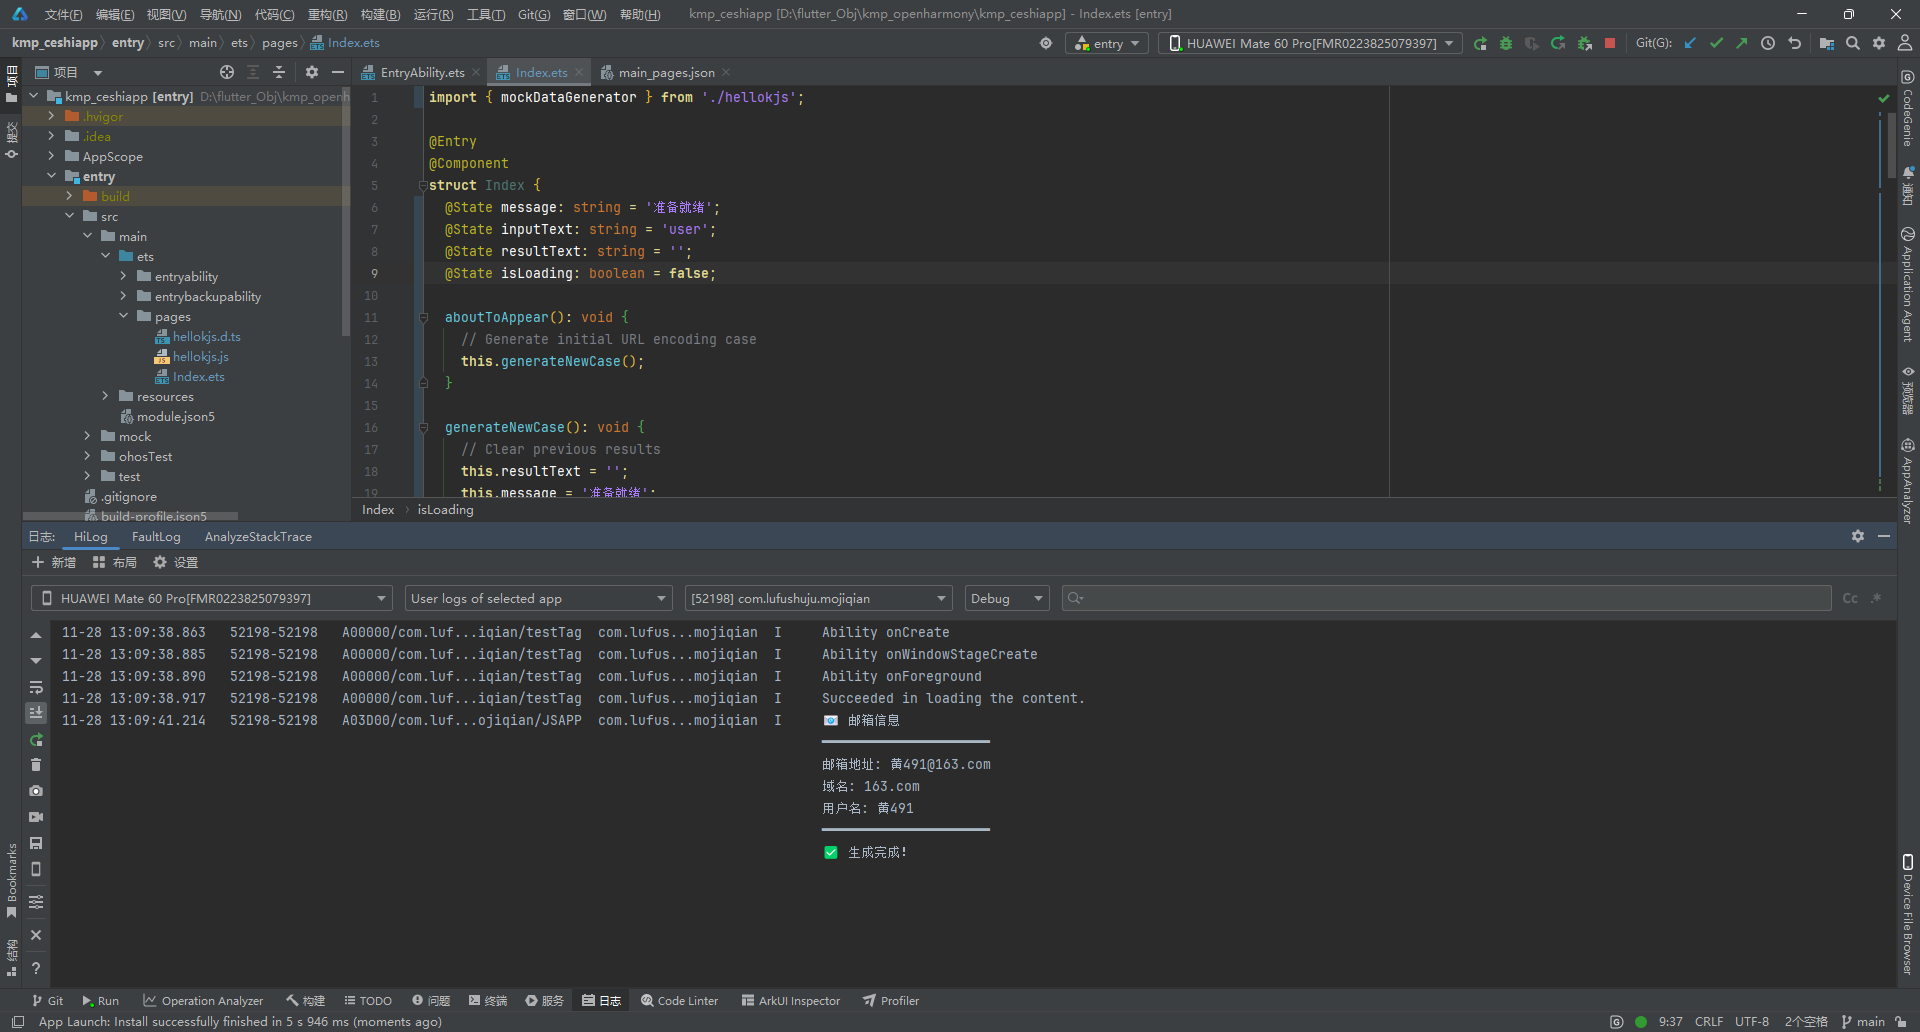Open the entry module dropdown
Viewport: 1920px width, 1032px height.
pyautogui.click(x=1107, y=43)
